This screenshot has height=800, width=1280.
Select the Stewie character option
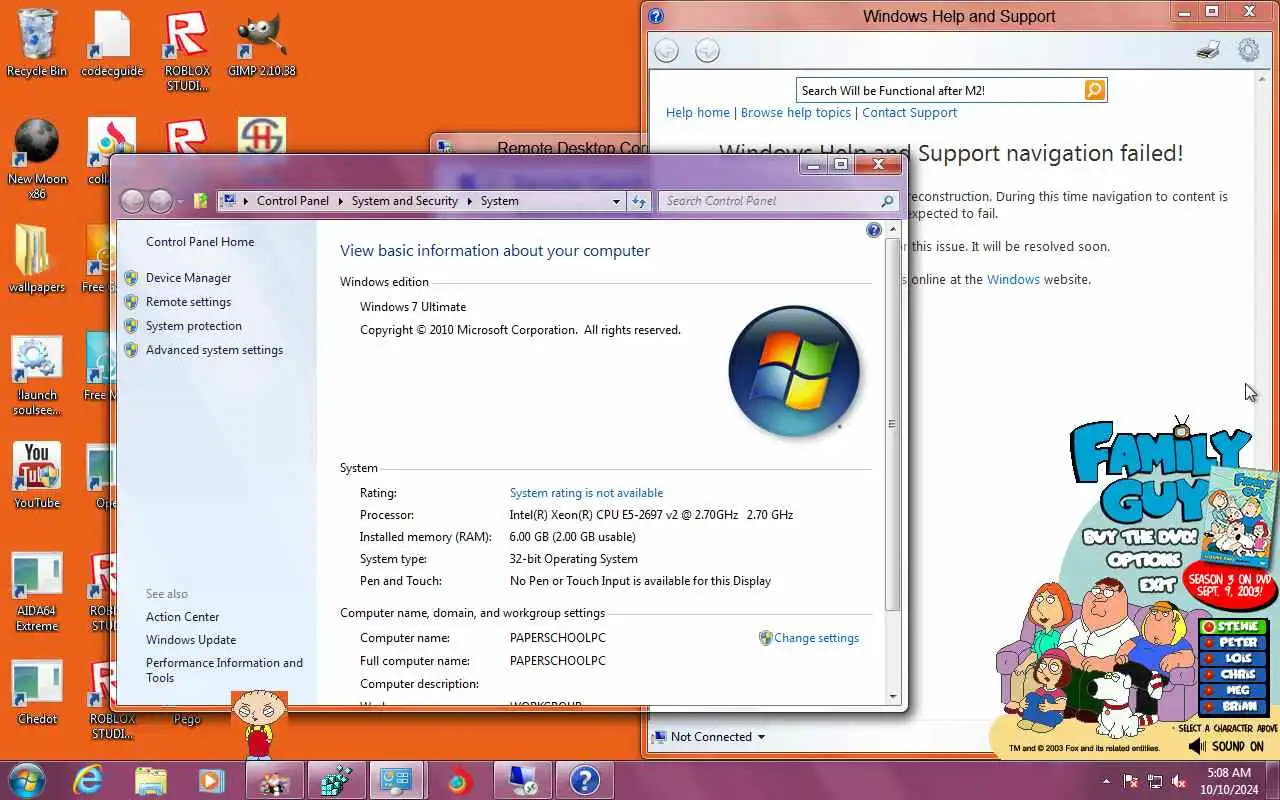(1233, 627)
